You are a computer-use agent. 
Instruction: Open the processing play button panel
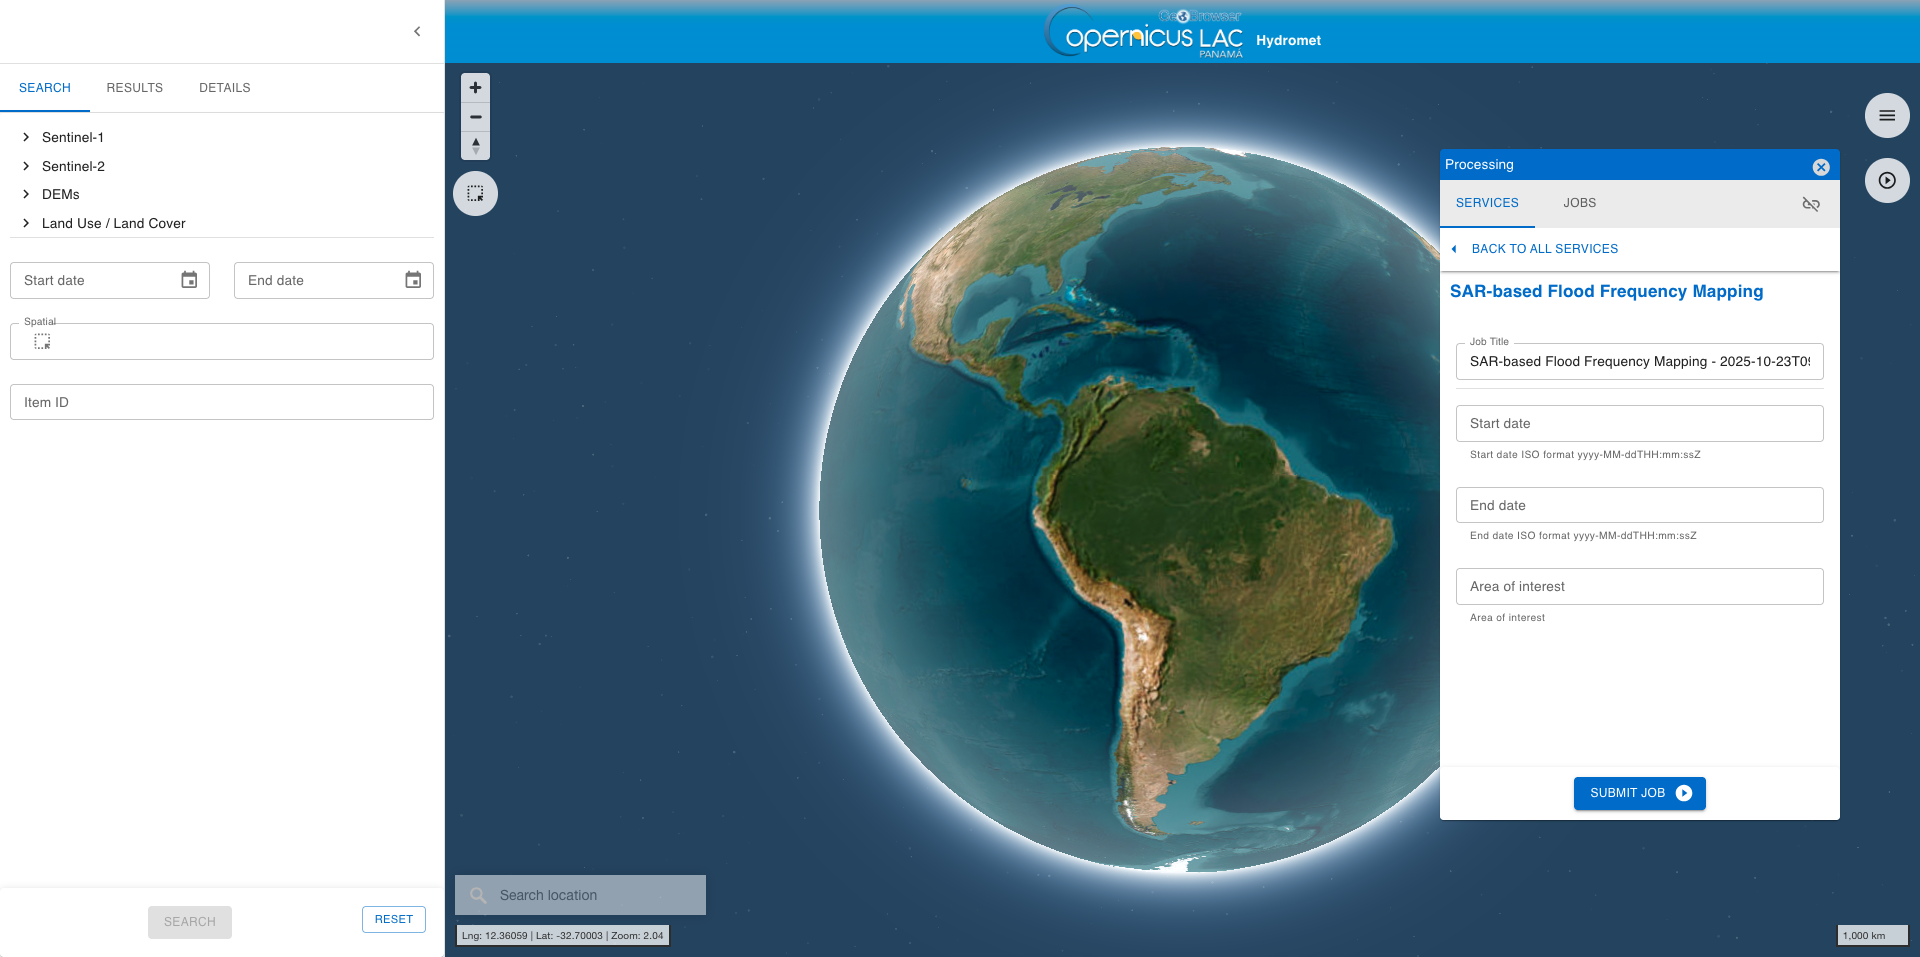(1887, 181)
